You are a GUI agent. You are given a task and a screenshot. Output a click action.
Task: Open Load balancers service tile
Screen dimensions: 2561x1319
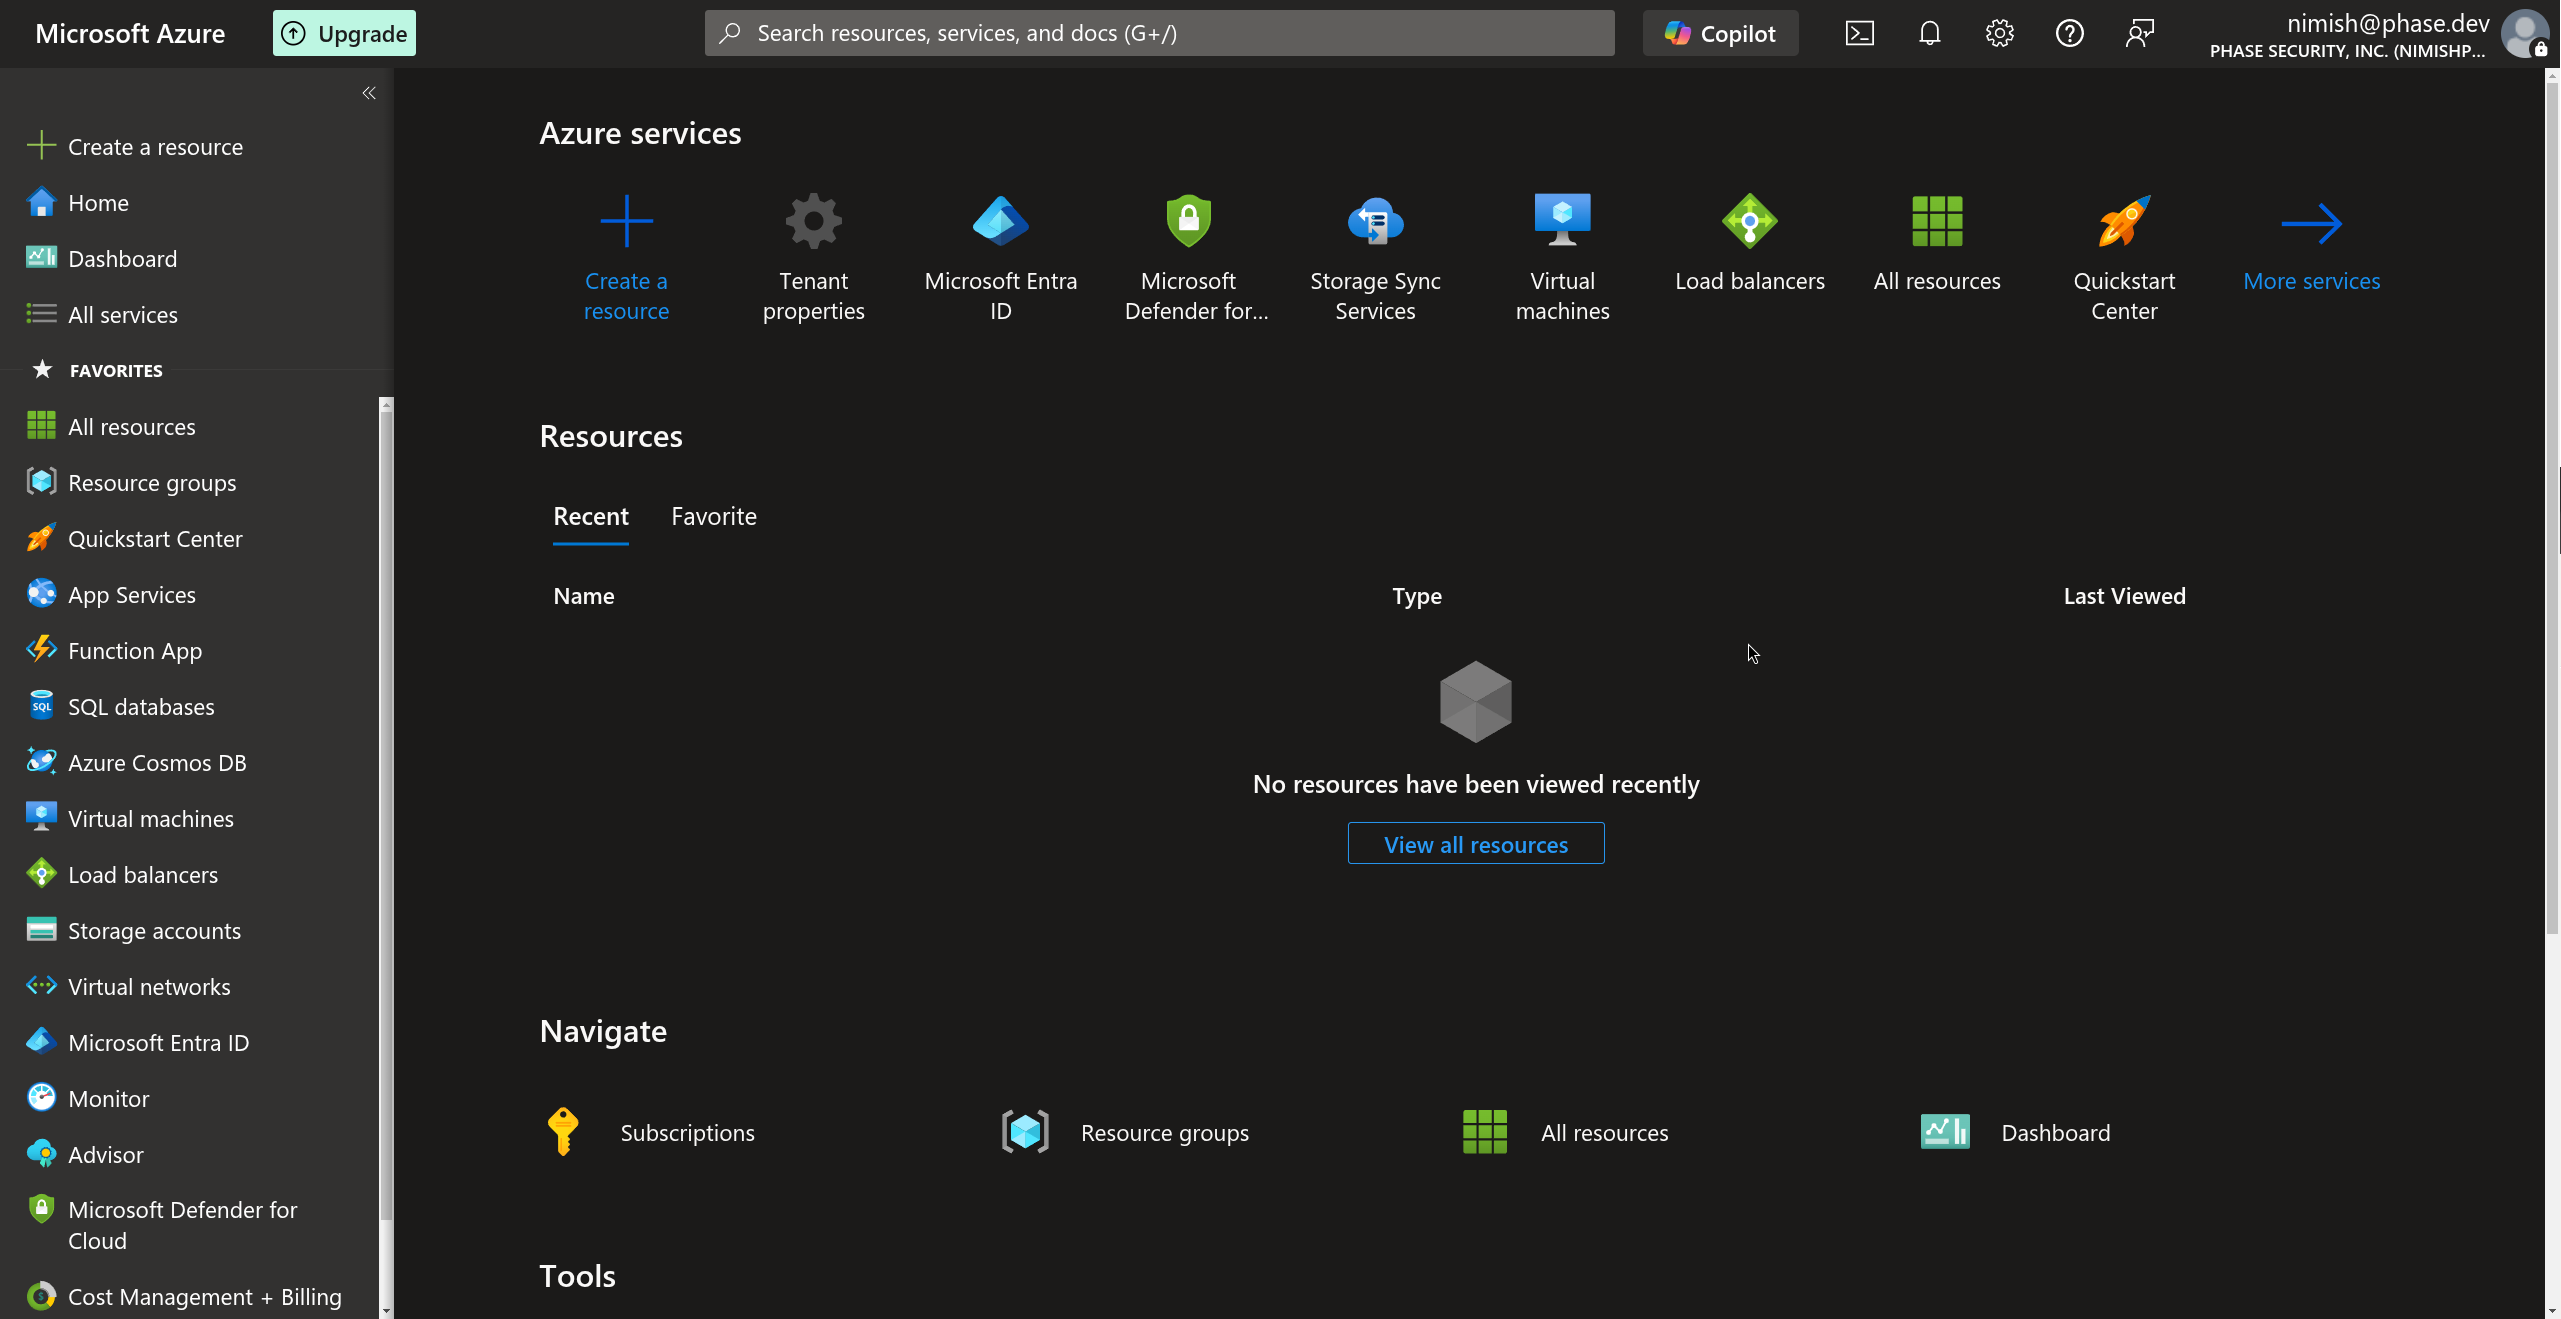click(x=1749, y=245)
